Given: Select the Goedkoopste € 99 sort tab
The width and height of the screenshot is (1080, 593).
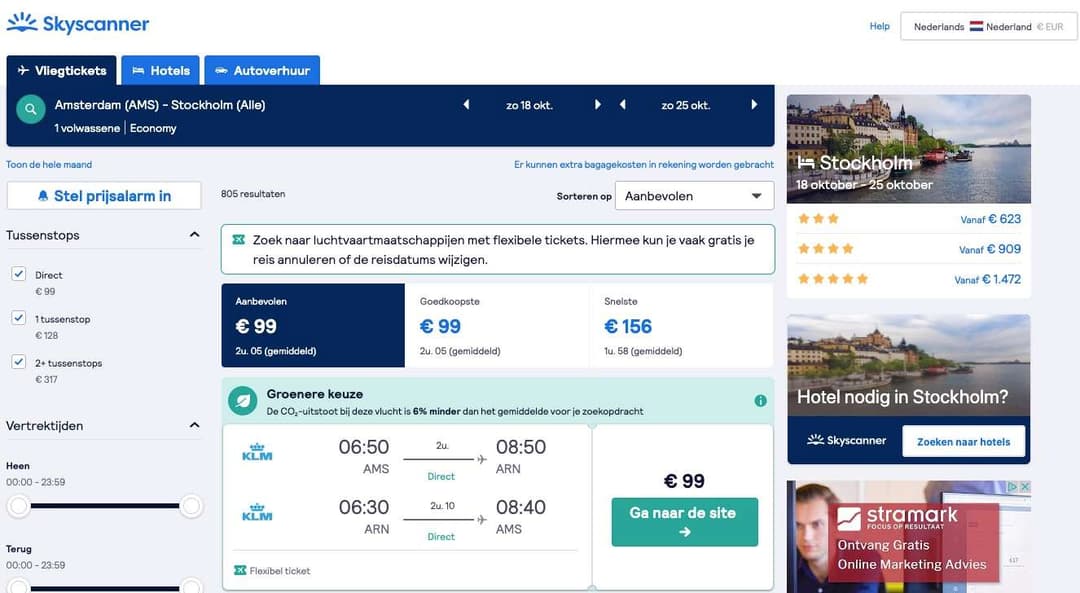Looking at the screenshot, I should 497,325.
